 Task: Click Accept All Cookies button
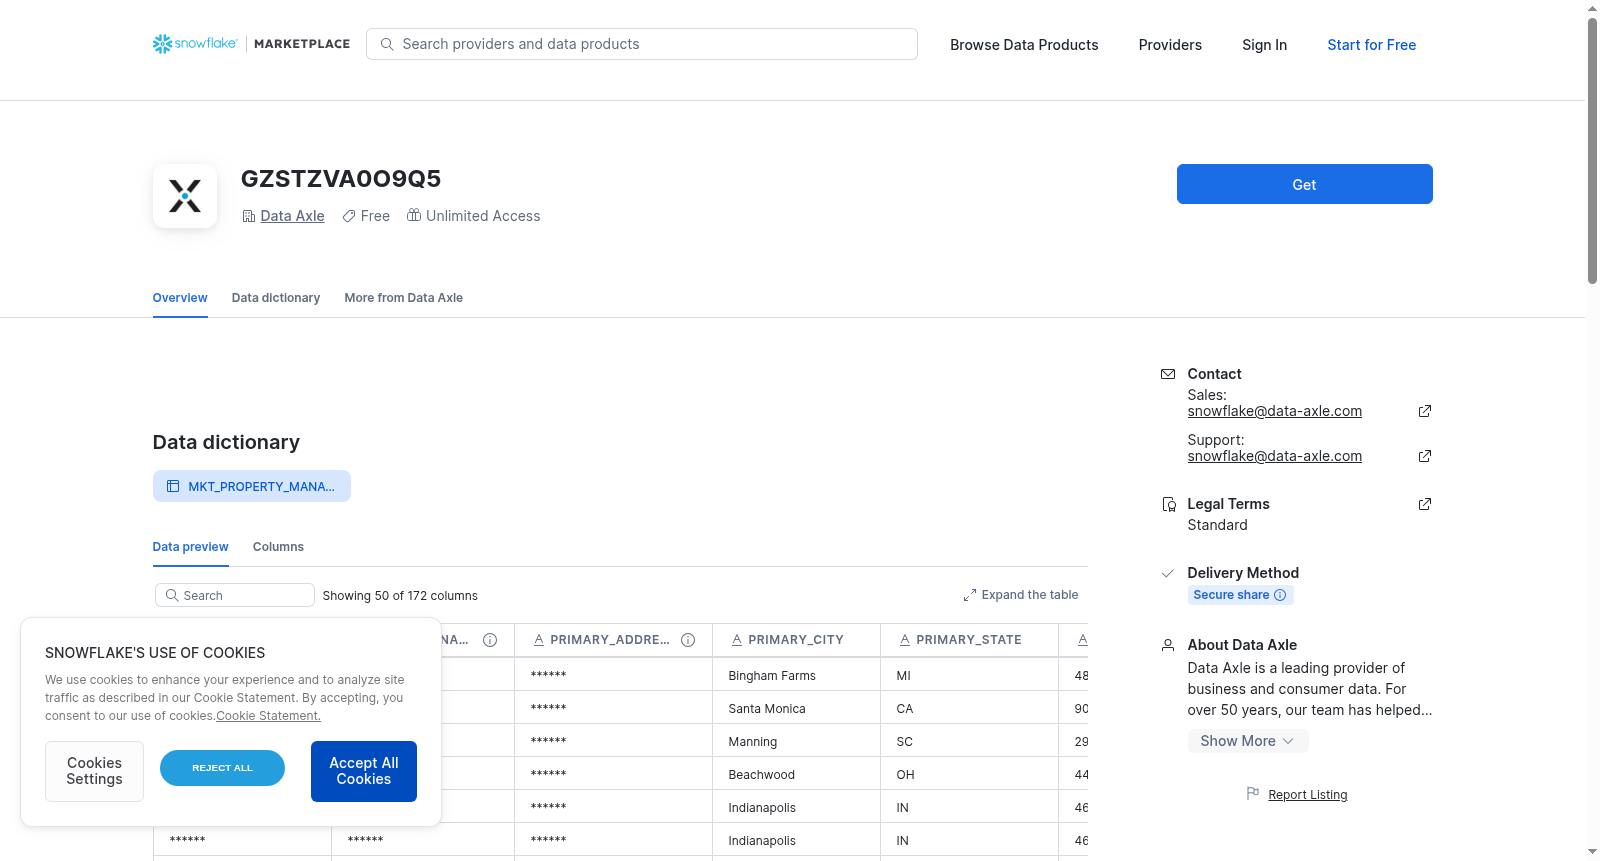(x=364, y=771)
